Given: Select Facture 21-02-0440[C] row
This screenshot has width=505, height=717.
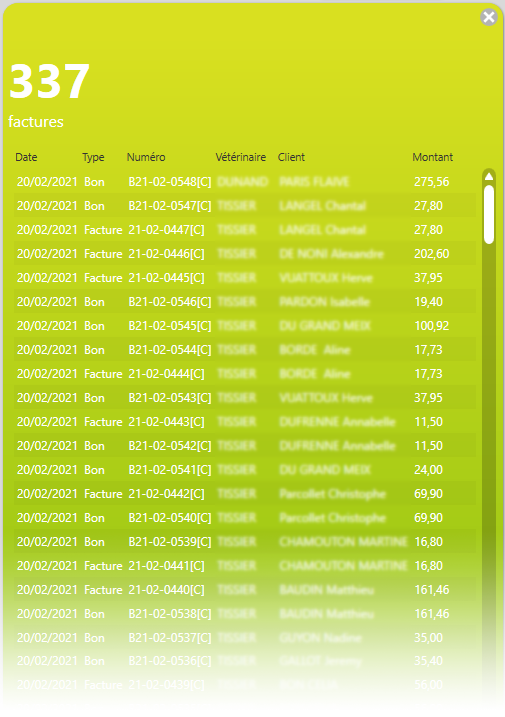Looking at the screenshot, I should point(245,590).
